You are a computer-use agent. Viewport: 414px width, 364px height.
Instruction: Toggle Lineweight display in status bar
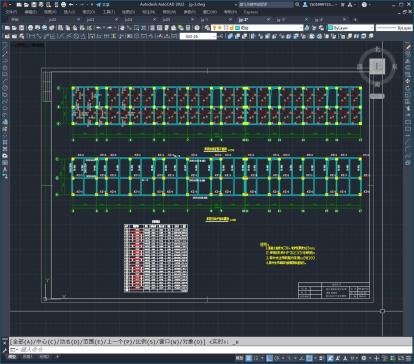[x=321, y=358]
